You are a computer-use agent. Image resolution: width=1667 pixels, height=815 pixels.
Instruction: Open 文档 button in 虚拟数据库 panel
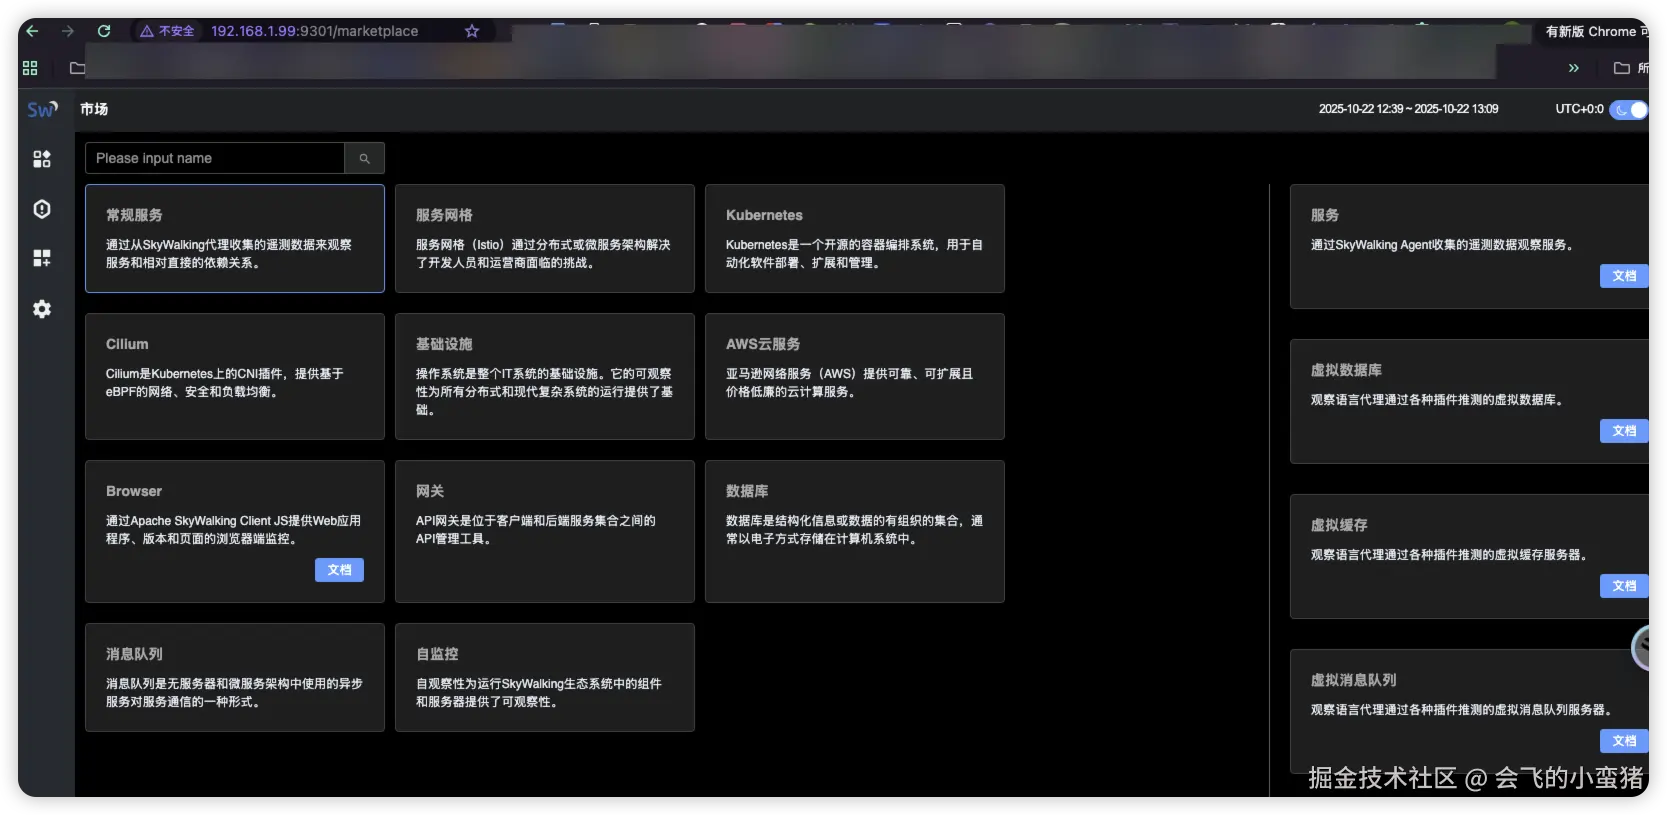point(1624,431)
